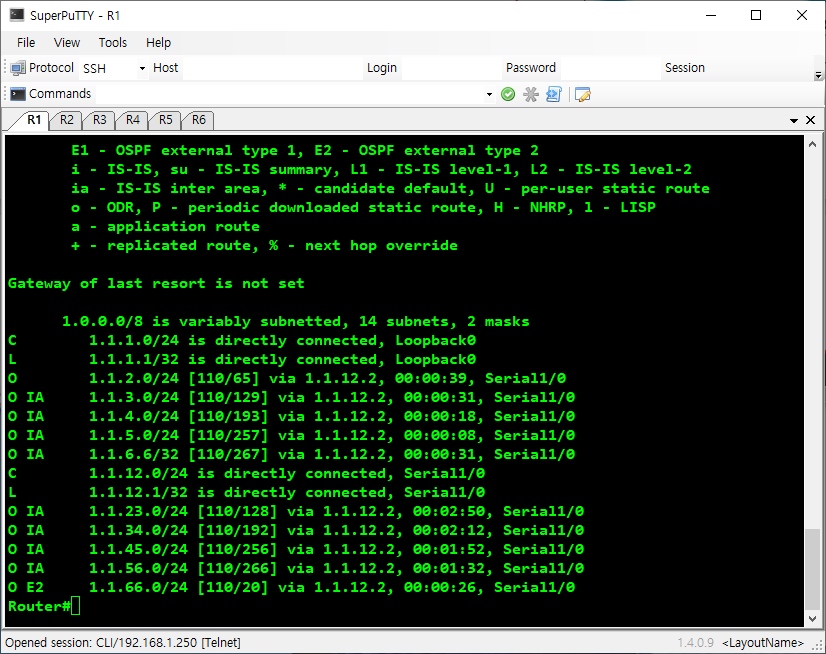Switch to the R5 session tab
This screenshot has height=654, width=826.
[165, 120]
